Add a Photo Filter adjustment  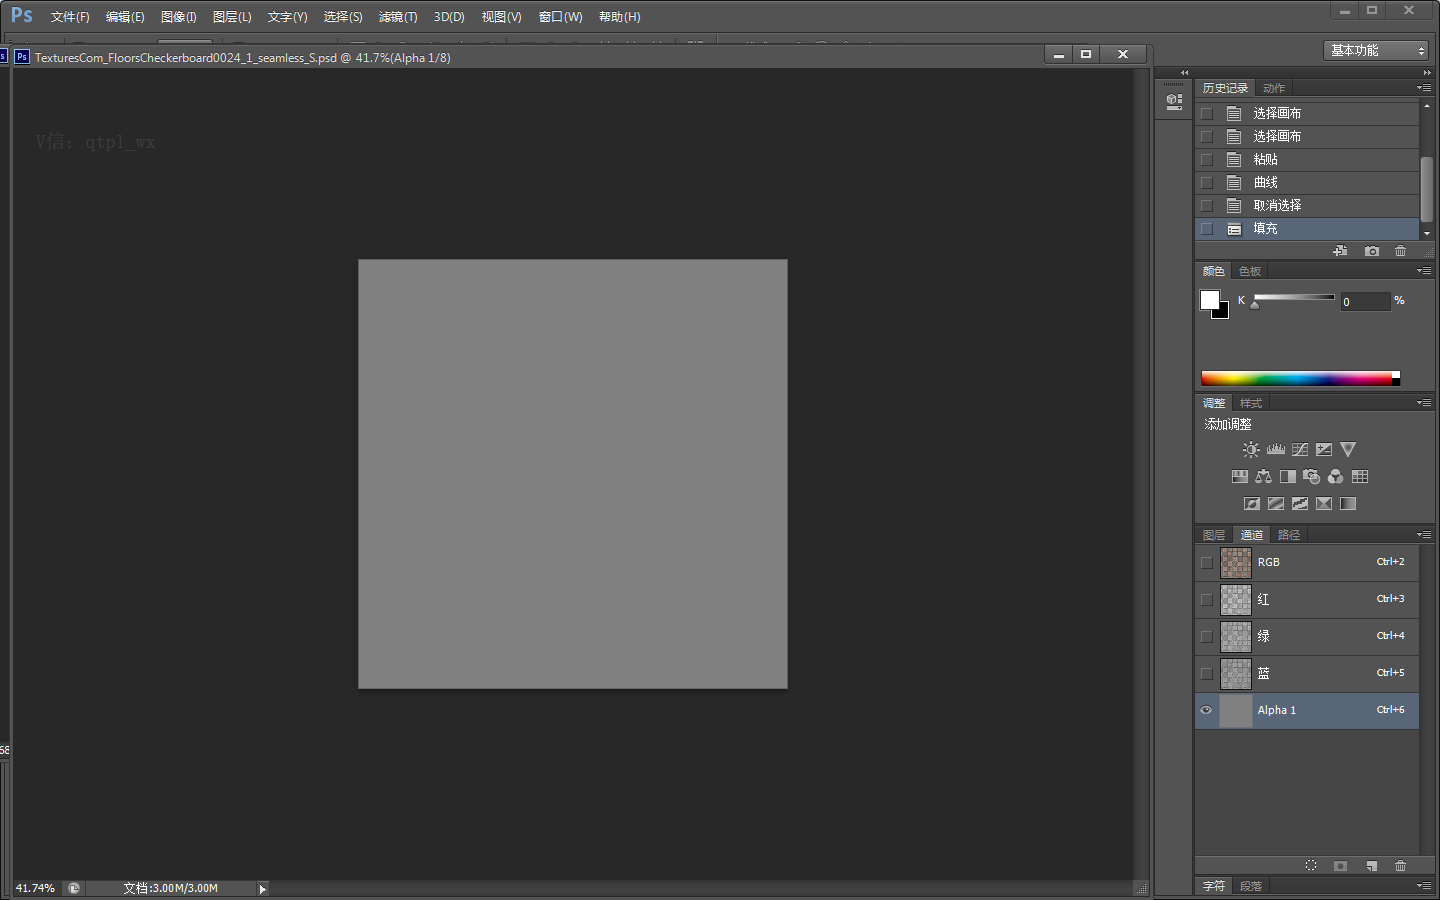(1312, 477)
